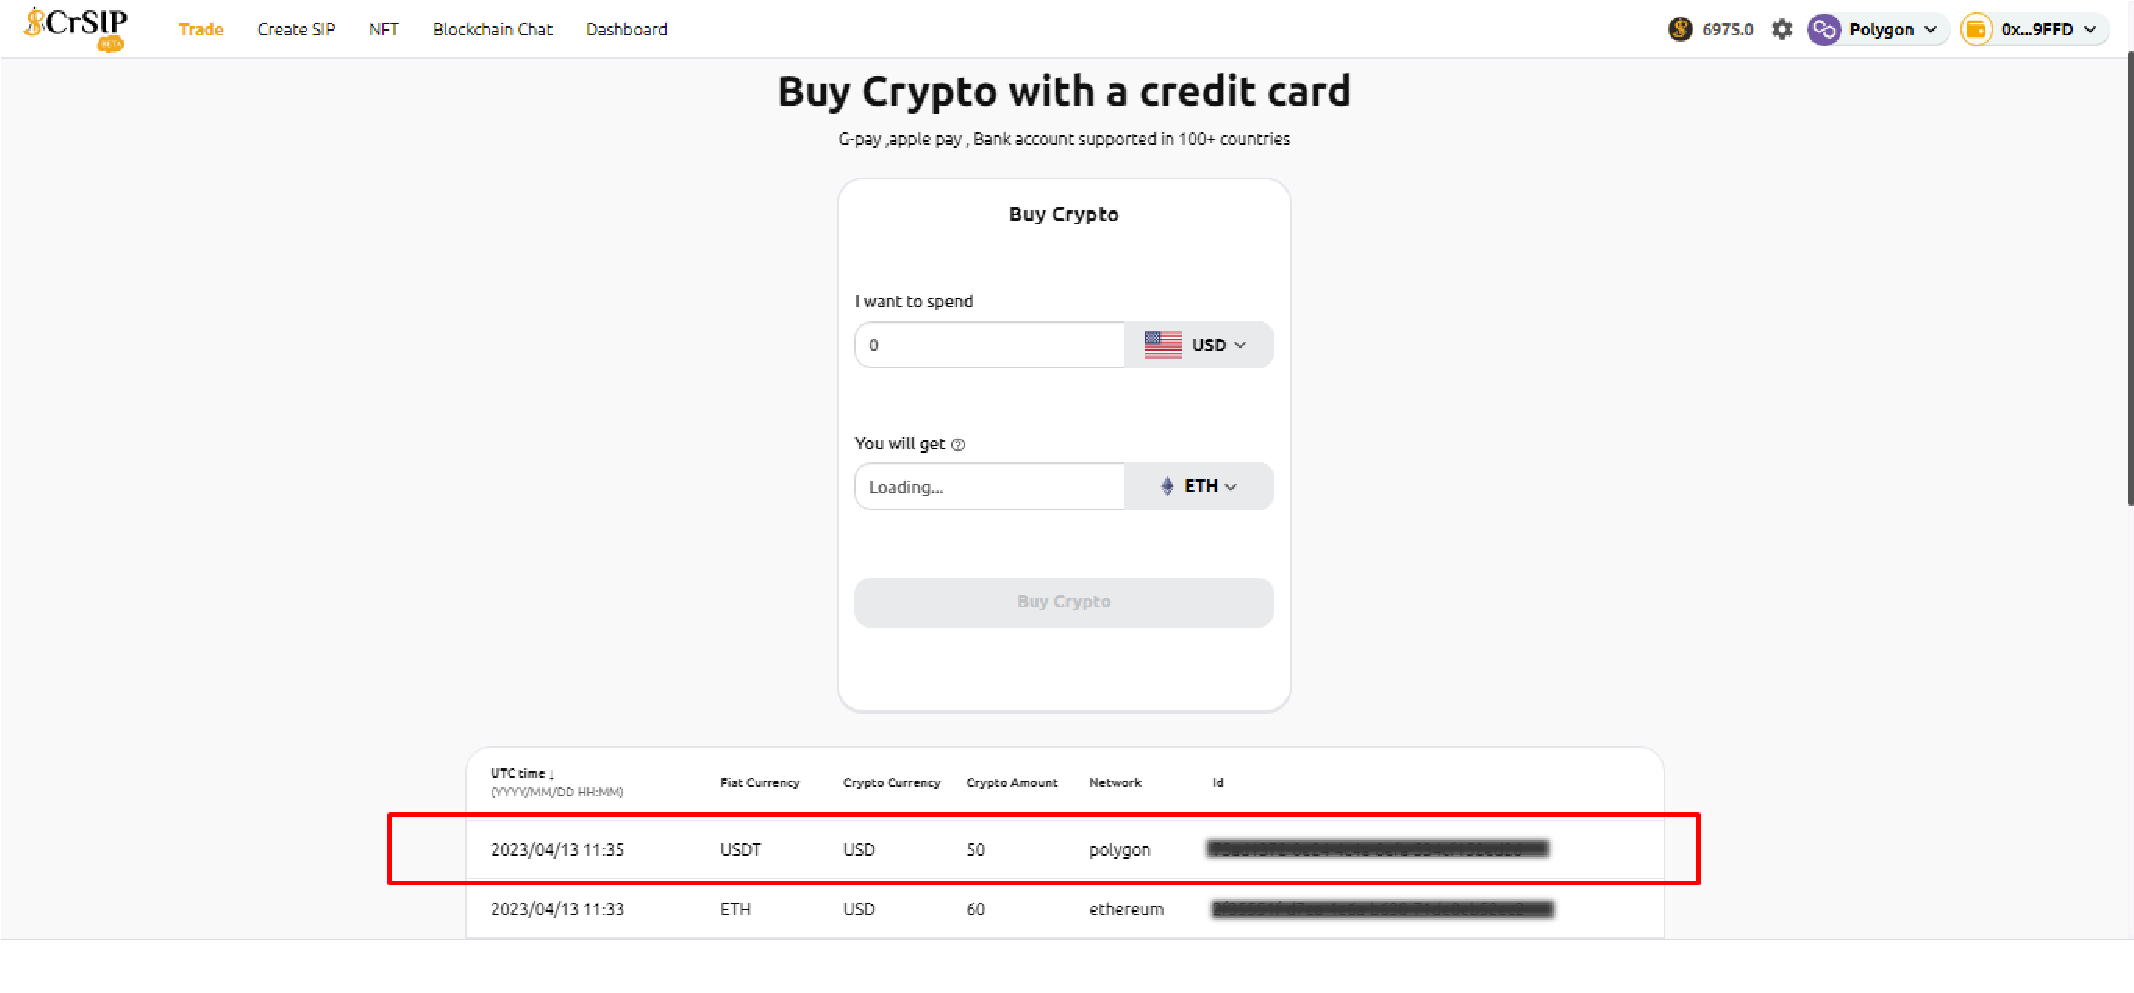The width and height of the screenshot is (2134, 993).
Task: Open the Create SIP menu item
Action: (296, 29)
